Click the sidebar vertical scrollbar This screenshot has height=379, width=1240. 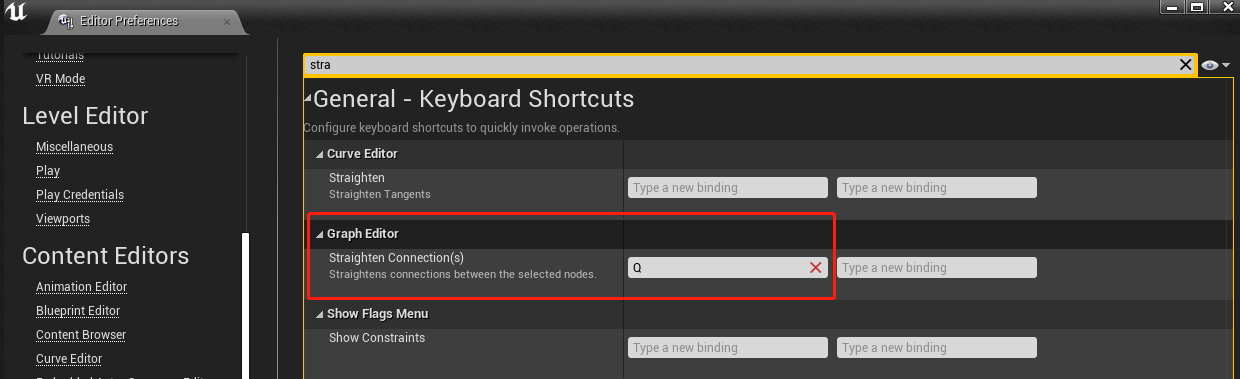pyautogui.click(x=246, y=305)
